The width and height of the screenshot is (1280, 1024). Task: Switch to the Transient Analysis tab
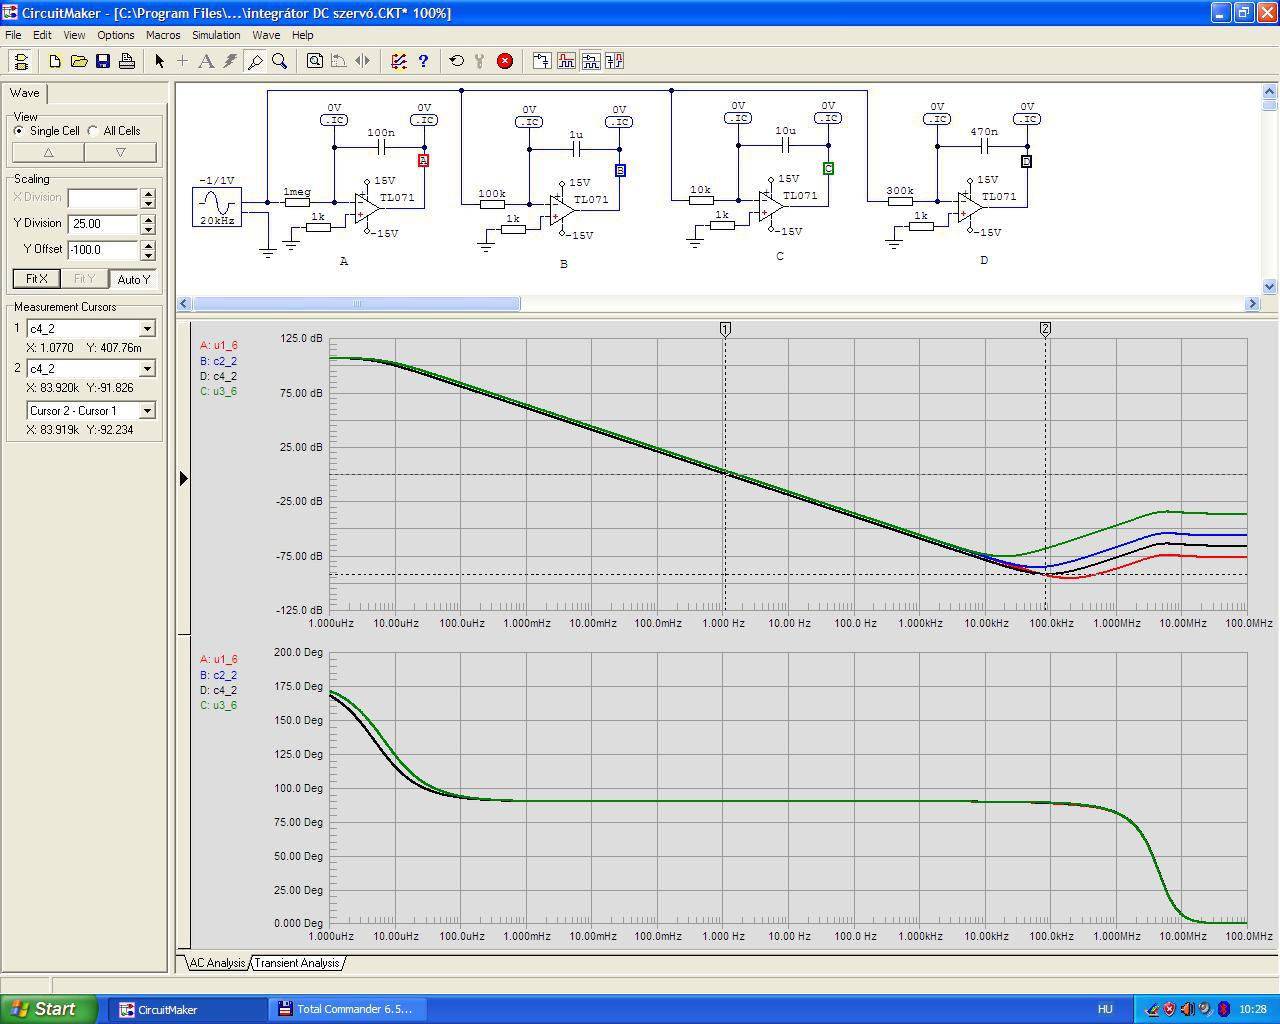click(297, 963)
